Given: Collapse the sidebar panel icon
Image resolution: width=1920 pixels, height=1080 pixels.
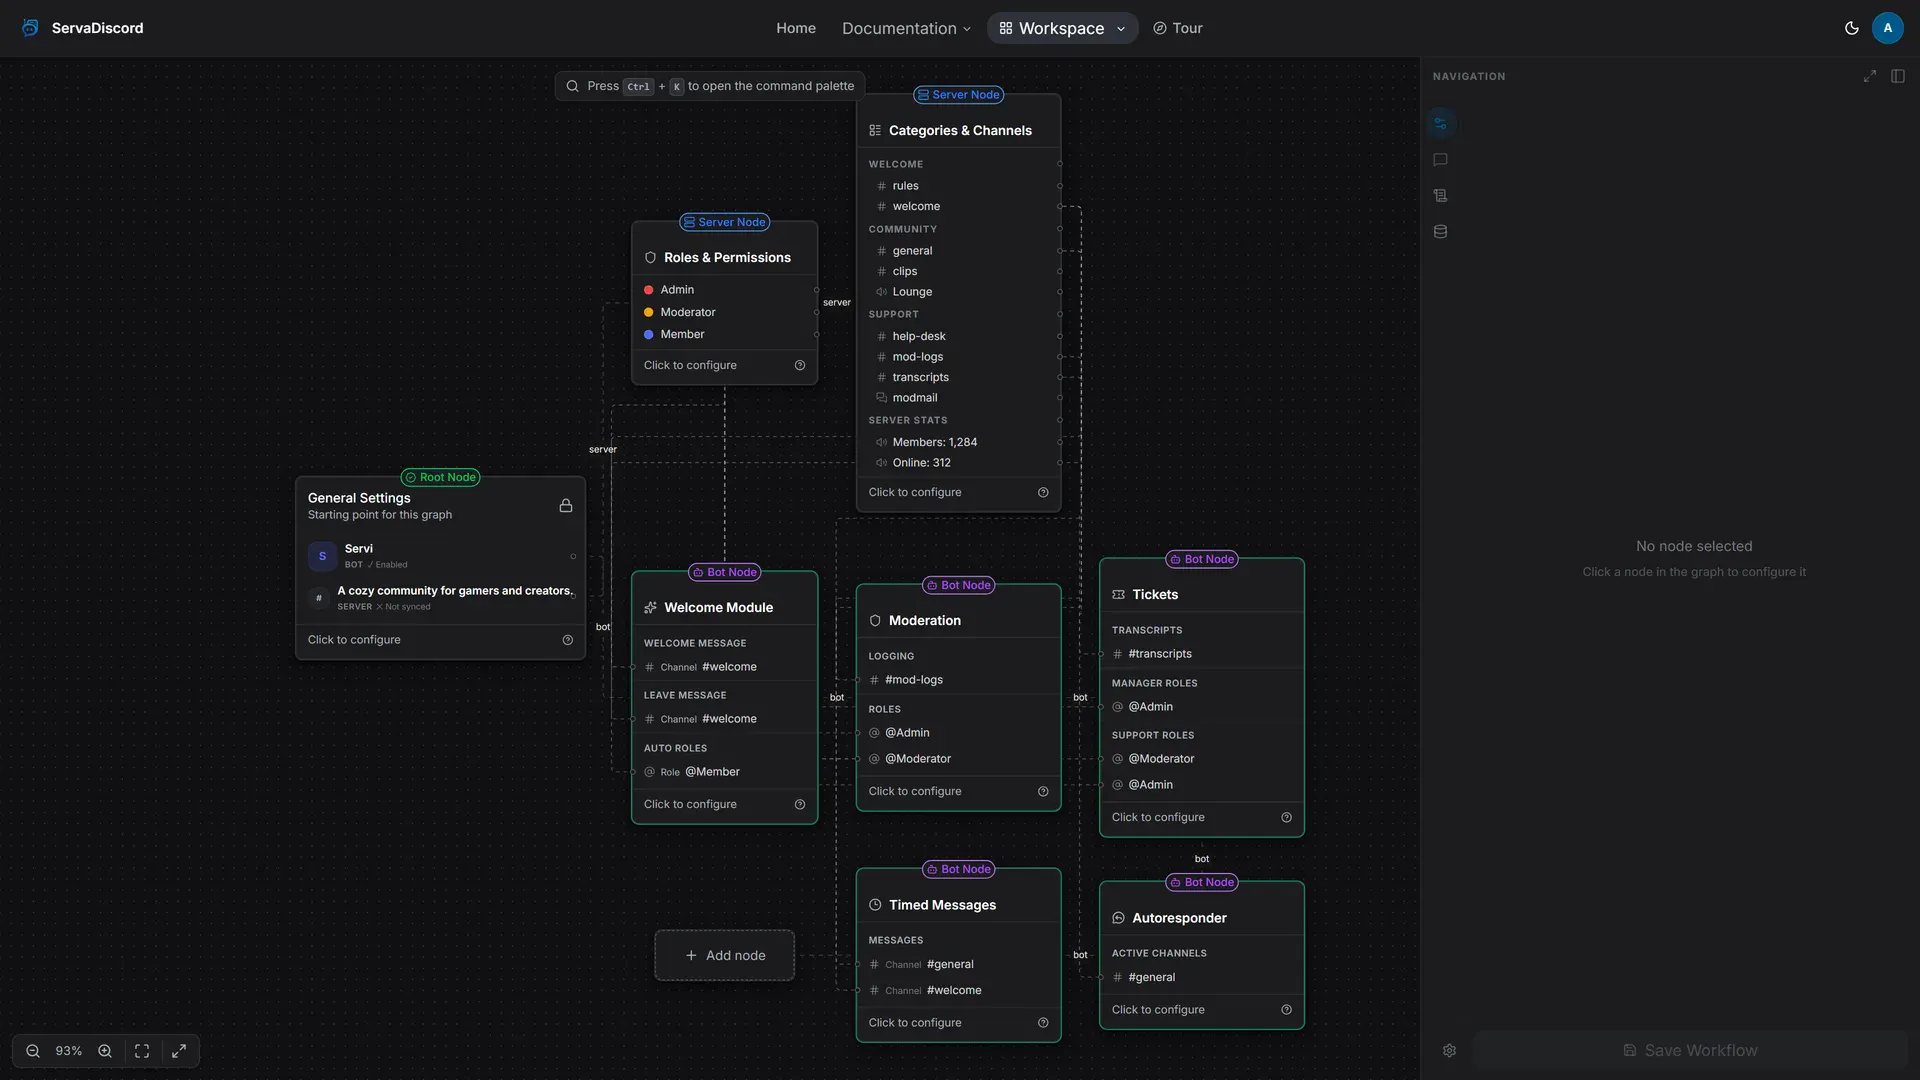Looking at the screenshot, I should coord(1897,76).
